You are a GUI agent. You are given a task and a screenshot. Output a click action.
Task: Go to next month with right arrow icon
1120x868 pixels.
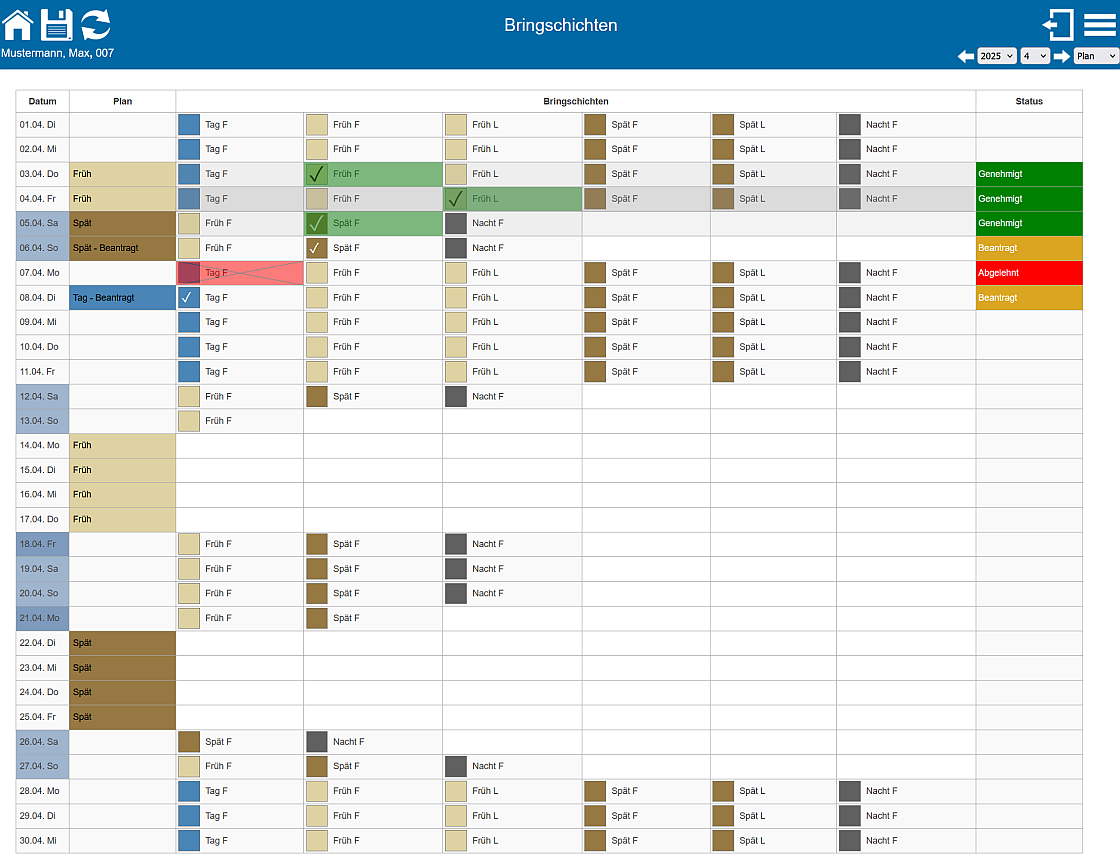[x=1062, y=56]
